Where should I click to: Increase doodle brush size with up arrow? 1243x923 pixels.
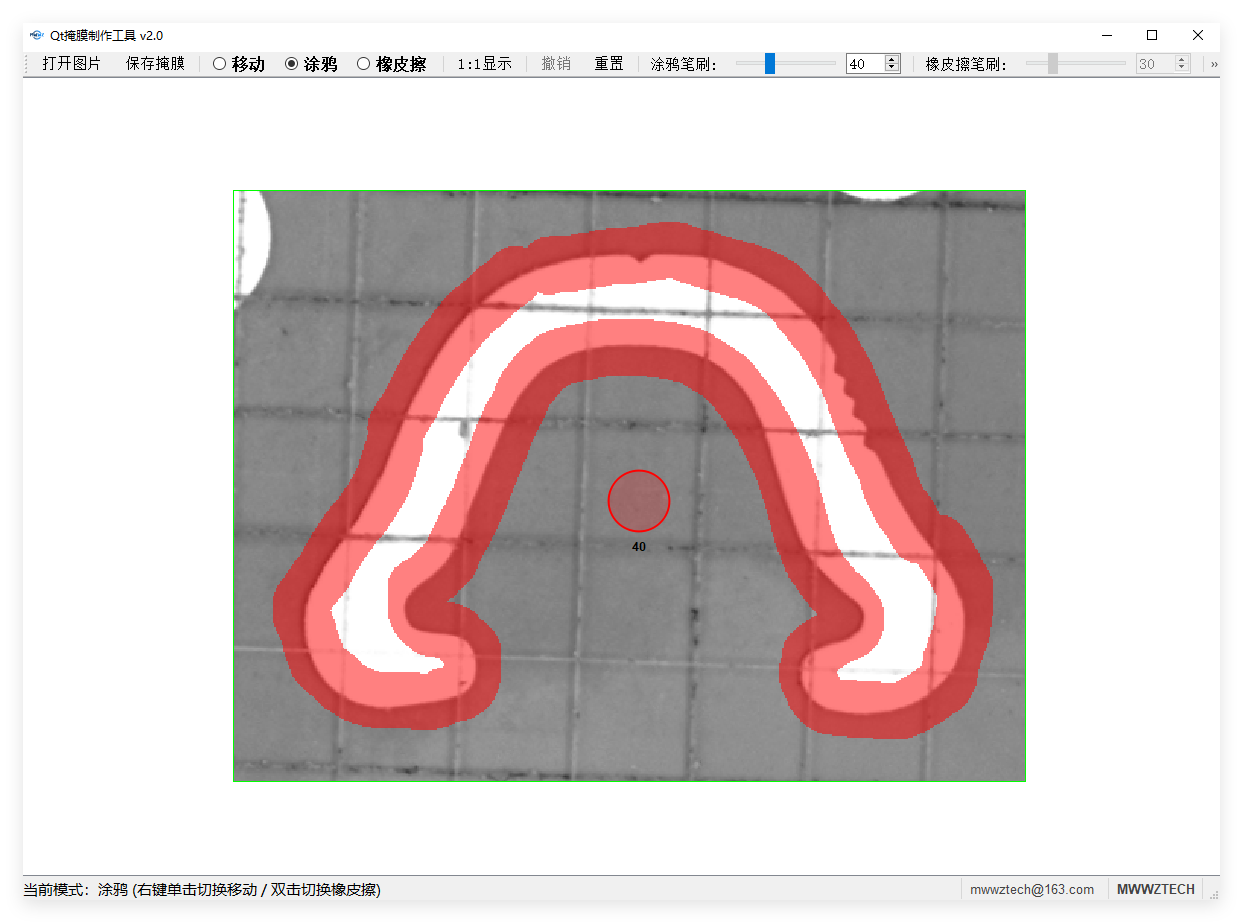tap(892, 60)
